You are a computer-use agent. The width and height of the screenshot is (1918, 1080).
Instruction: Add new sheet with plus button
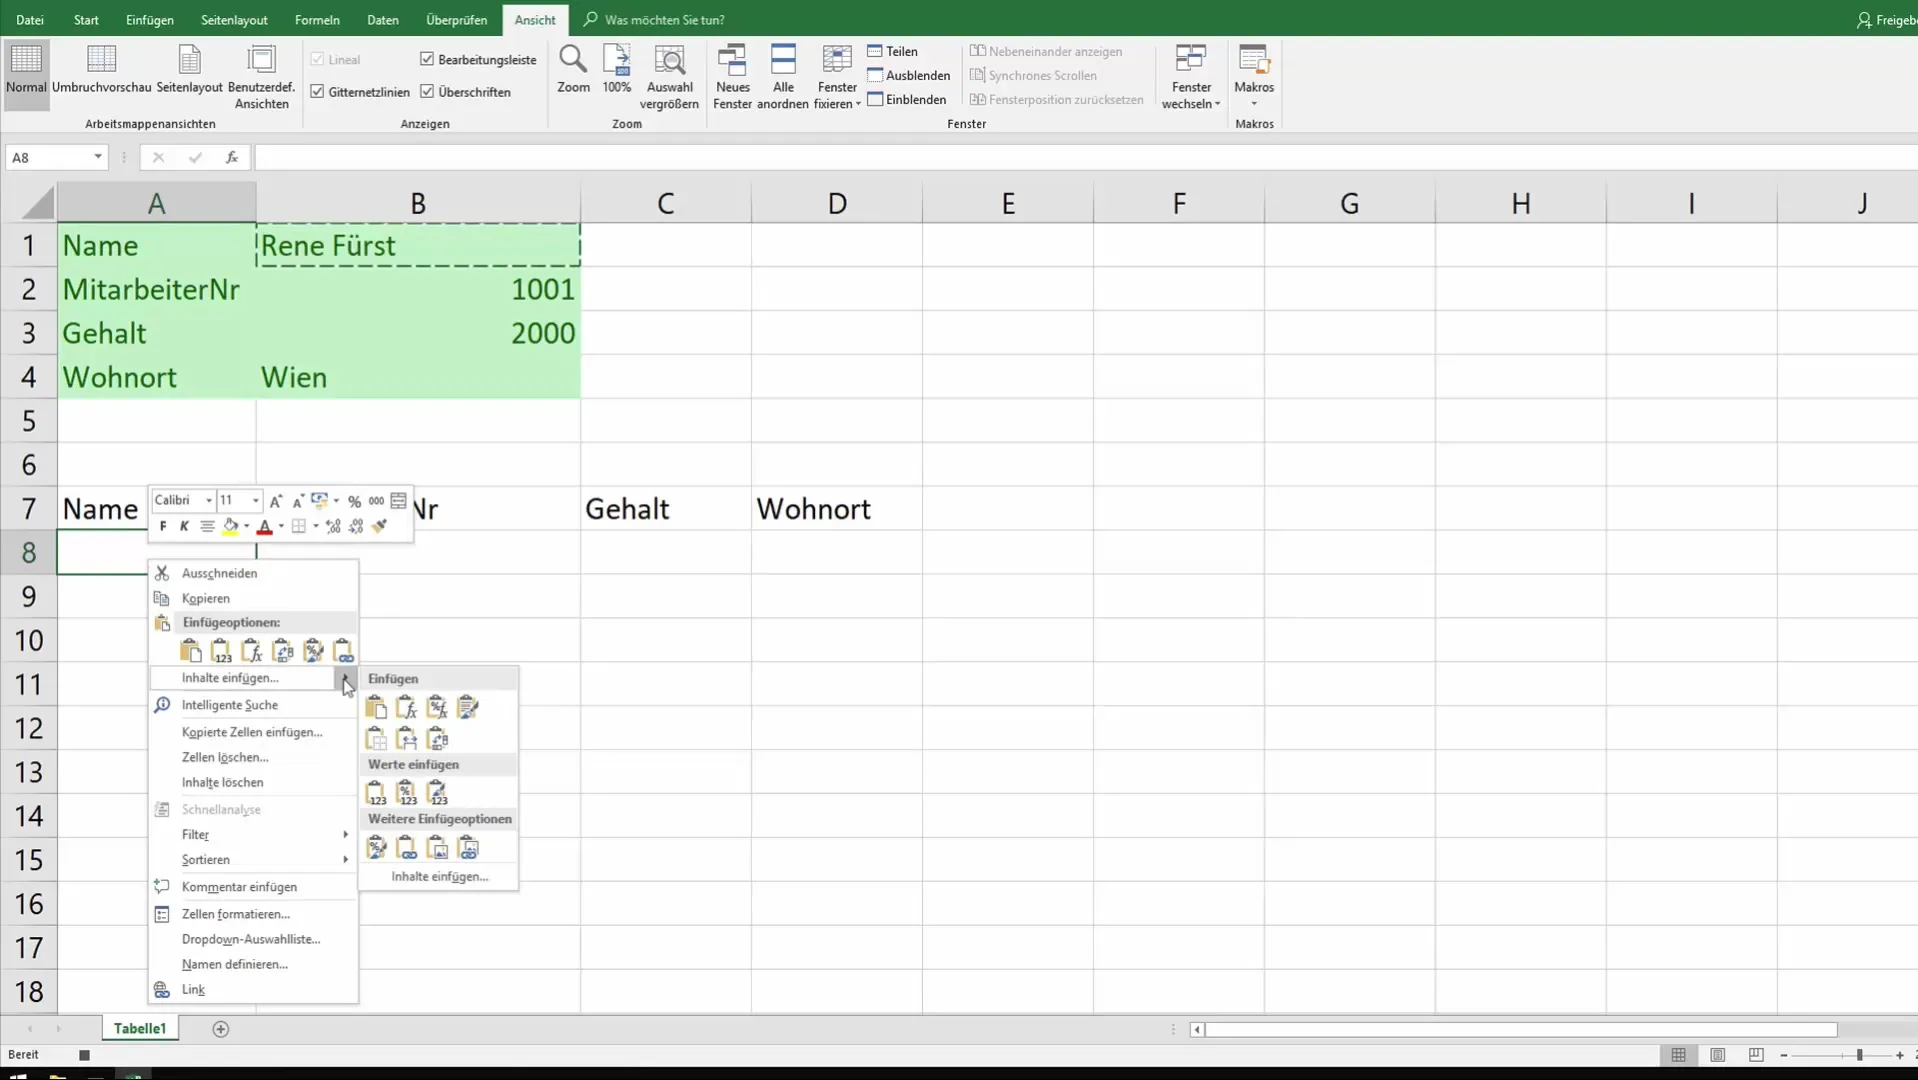221,1029
